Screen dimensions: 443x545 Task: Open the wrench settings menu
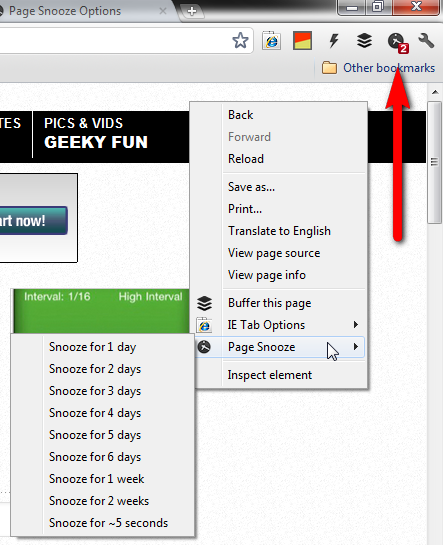[426, 41]
